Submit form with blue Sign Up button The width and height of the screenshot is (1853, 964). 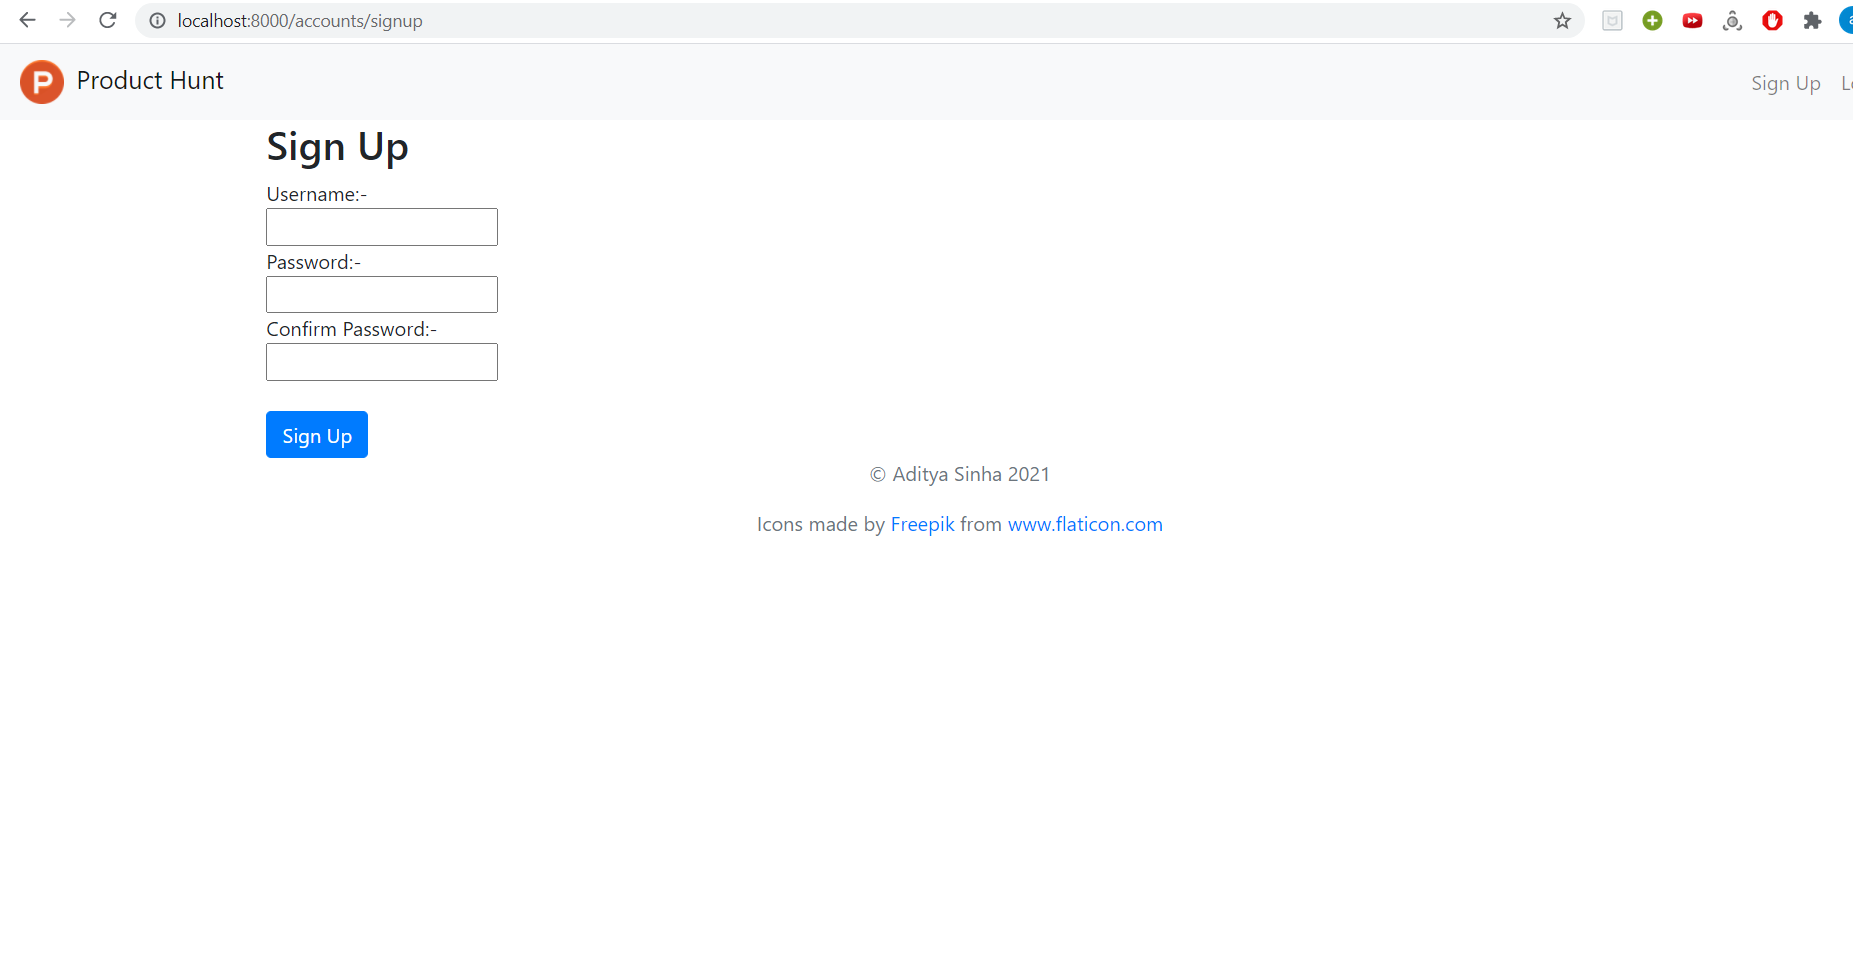pyautogui.click(x=317, y=435)
